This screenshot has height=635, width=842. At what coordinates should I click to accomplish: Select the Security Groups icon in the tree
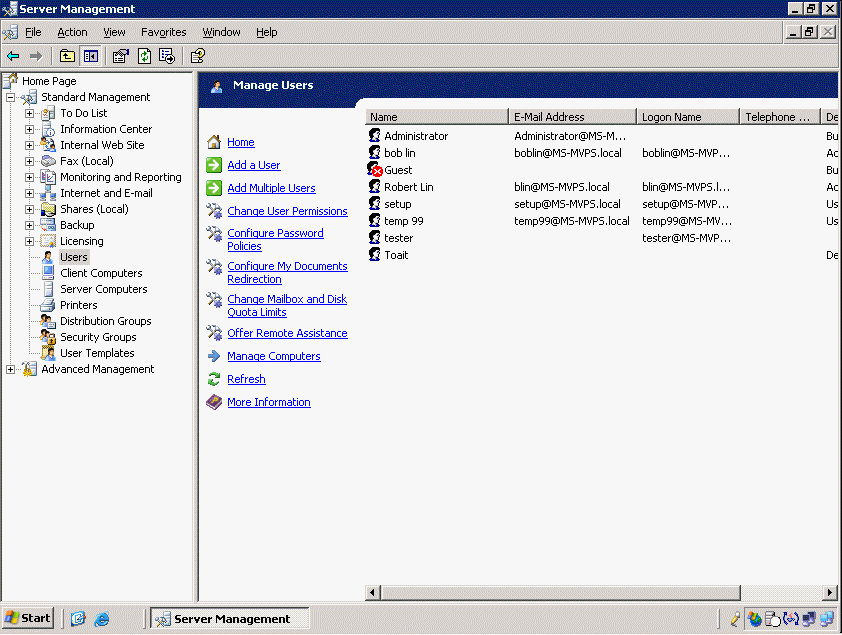(48, 337)
